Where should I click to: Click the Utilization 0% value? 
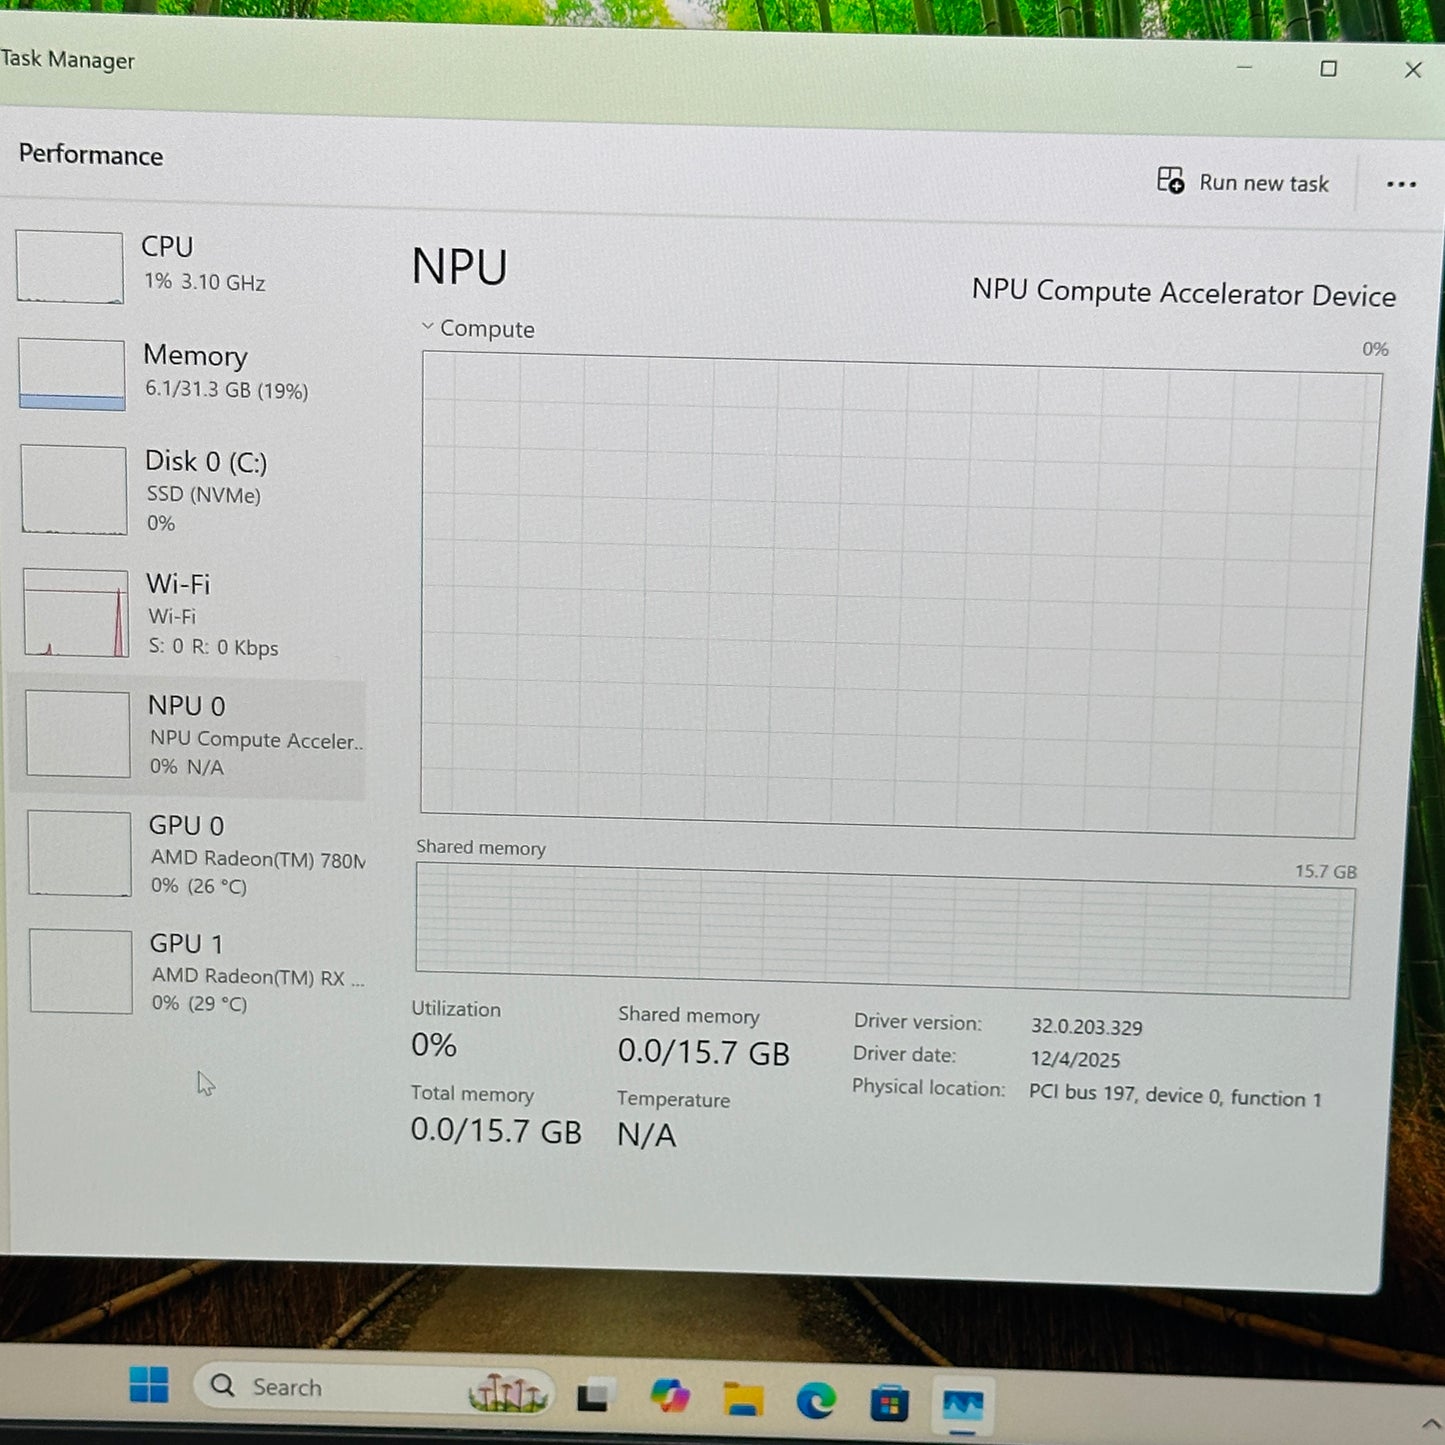(x=434, y=1045)
